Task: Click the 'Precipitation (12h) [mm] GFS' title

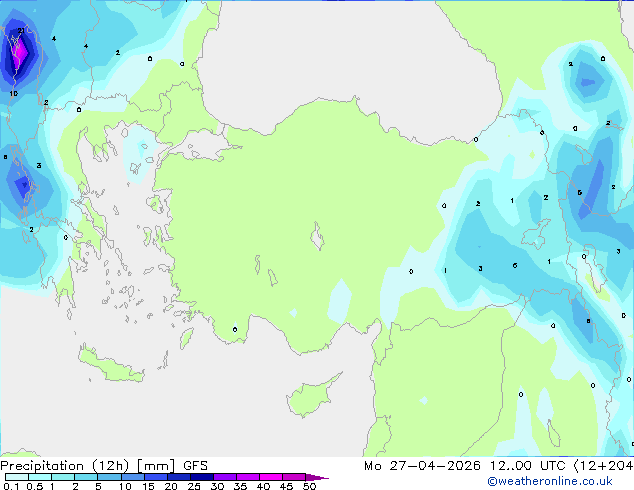Action: pos(104,466)
